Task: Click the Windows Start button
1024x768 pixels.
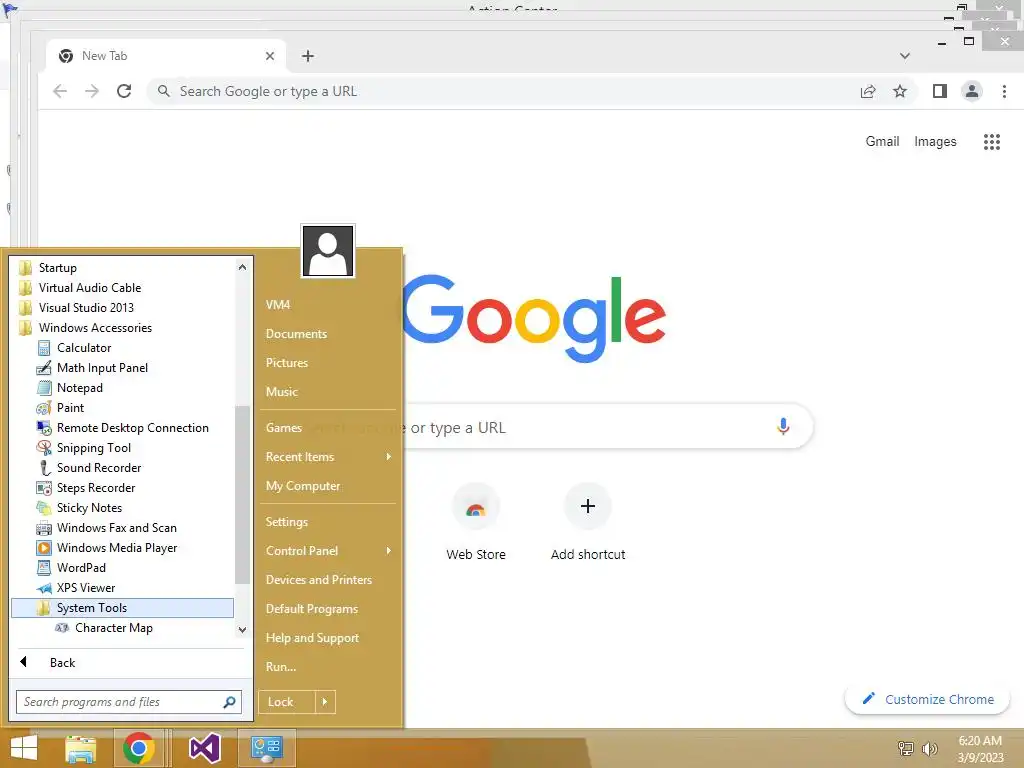Action: click(x=24, y=748)
